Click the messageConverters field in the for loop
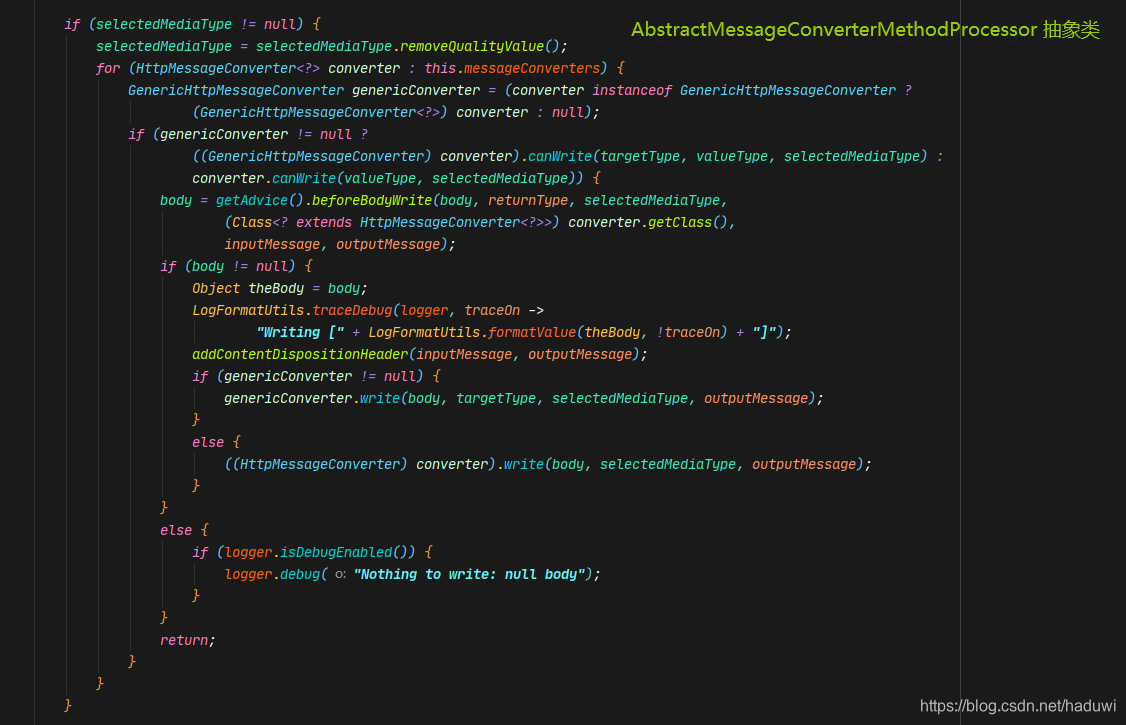 click(532, 68)
